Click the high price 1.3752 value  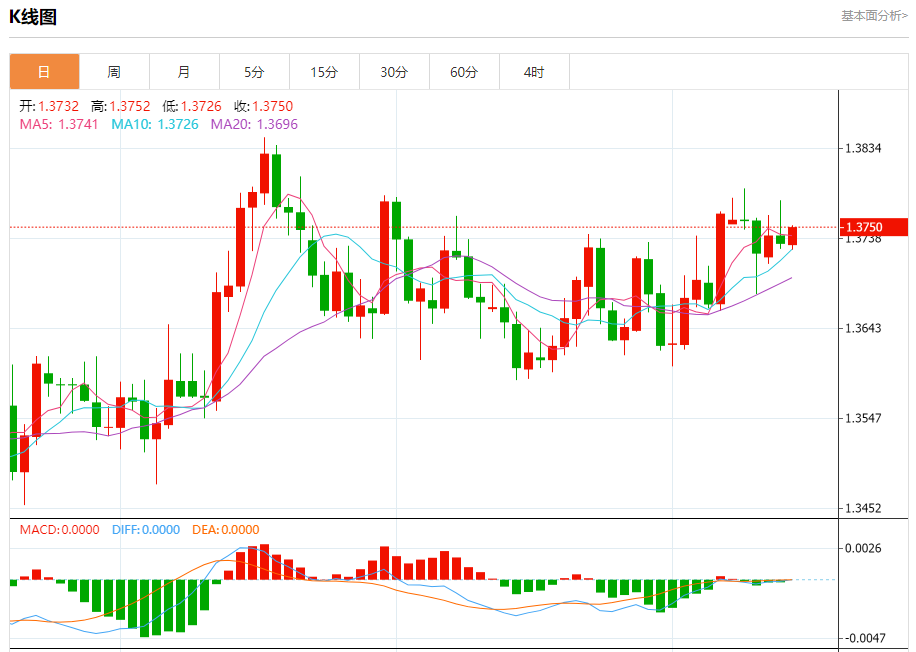point(130,106)
